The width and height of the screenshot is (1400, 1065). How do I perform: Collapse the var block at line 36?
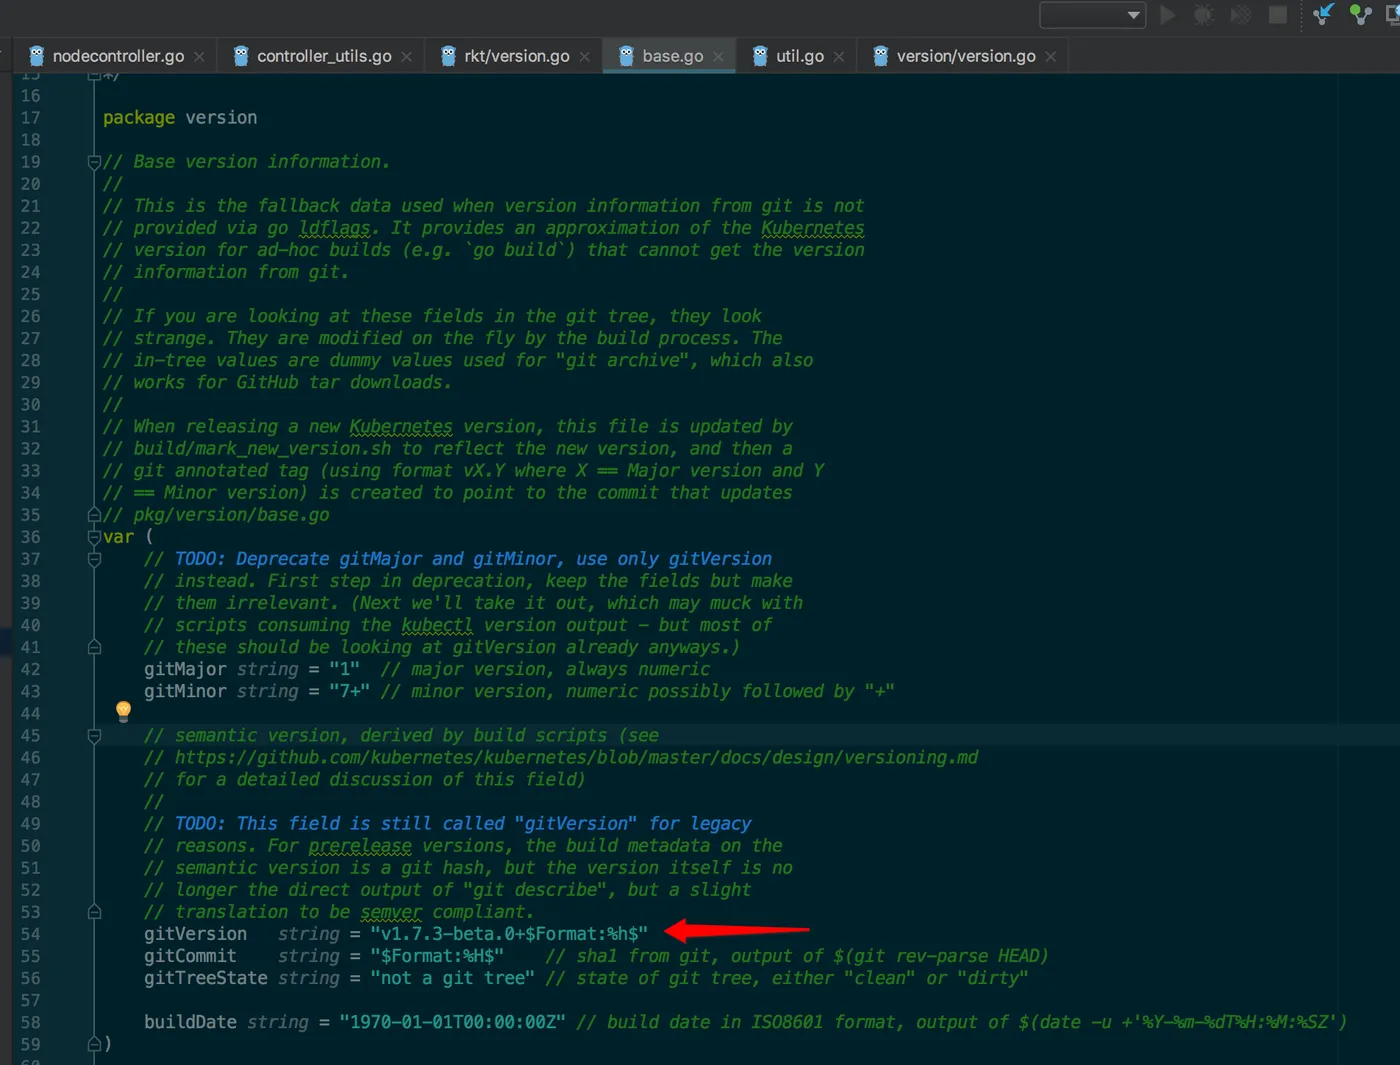(x=94, y=537)
